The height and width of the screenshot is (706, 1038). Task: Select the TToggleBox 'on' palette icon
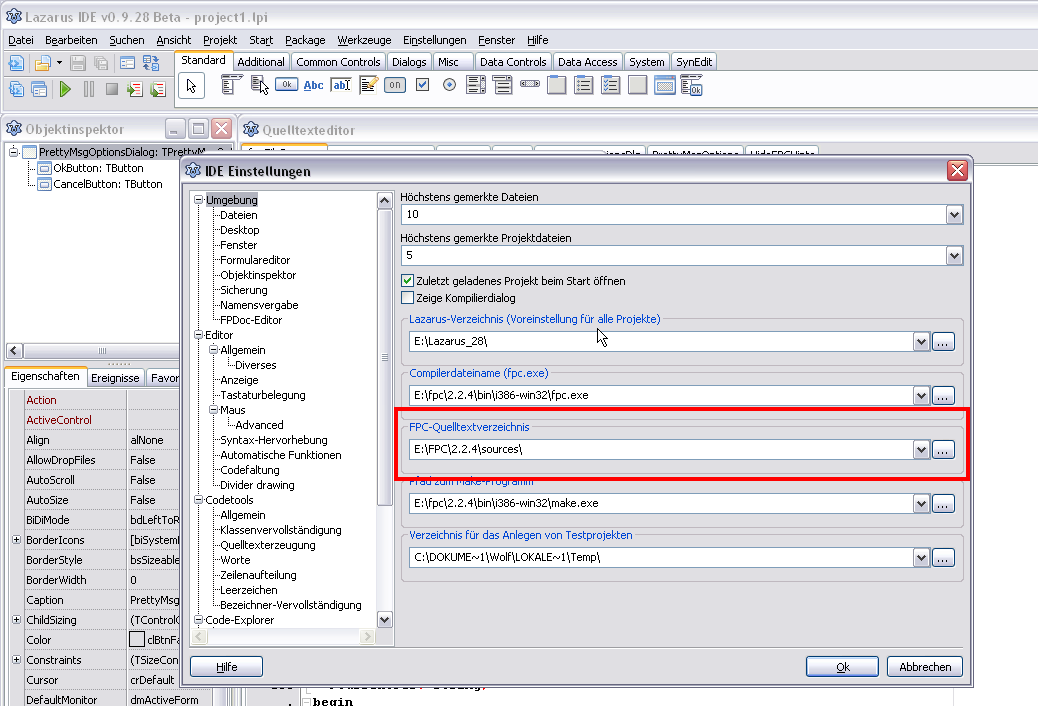coord(395,85)
